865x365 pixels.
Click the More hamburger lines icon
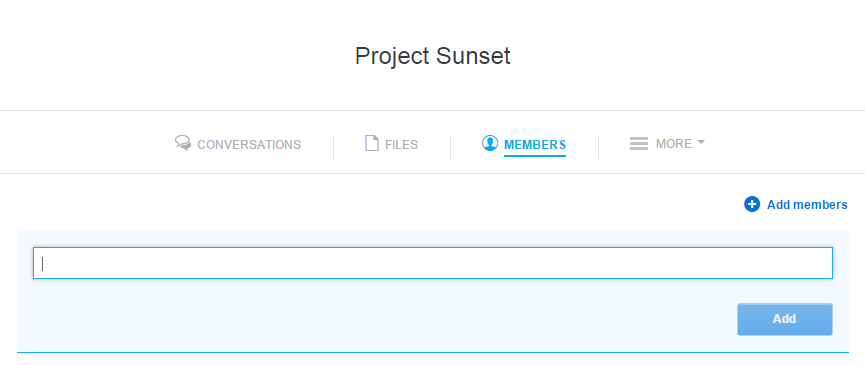click(x=639, y=143)
